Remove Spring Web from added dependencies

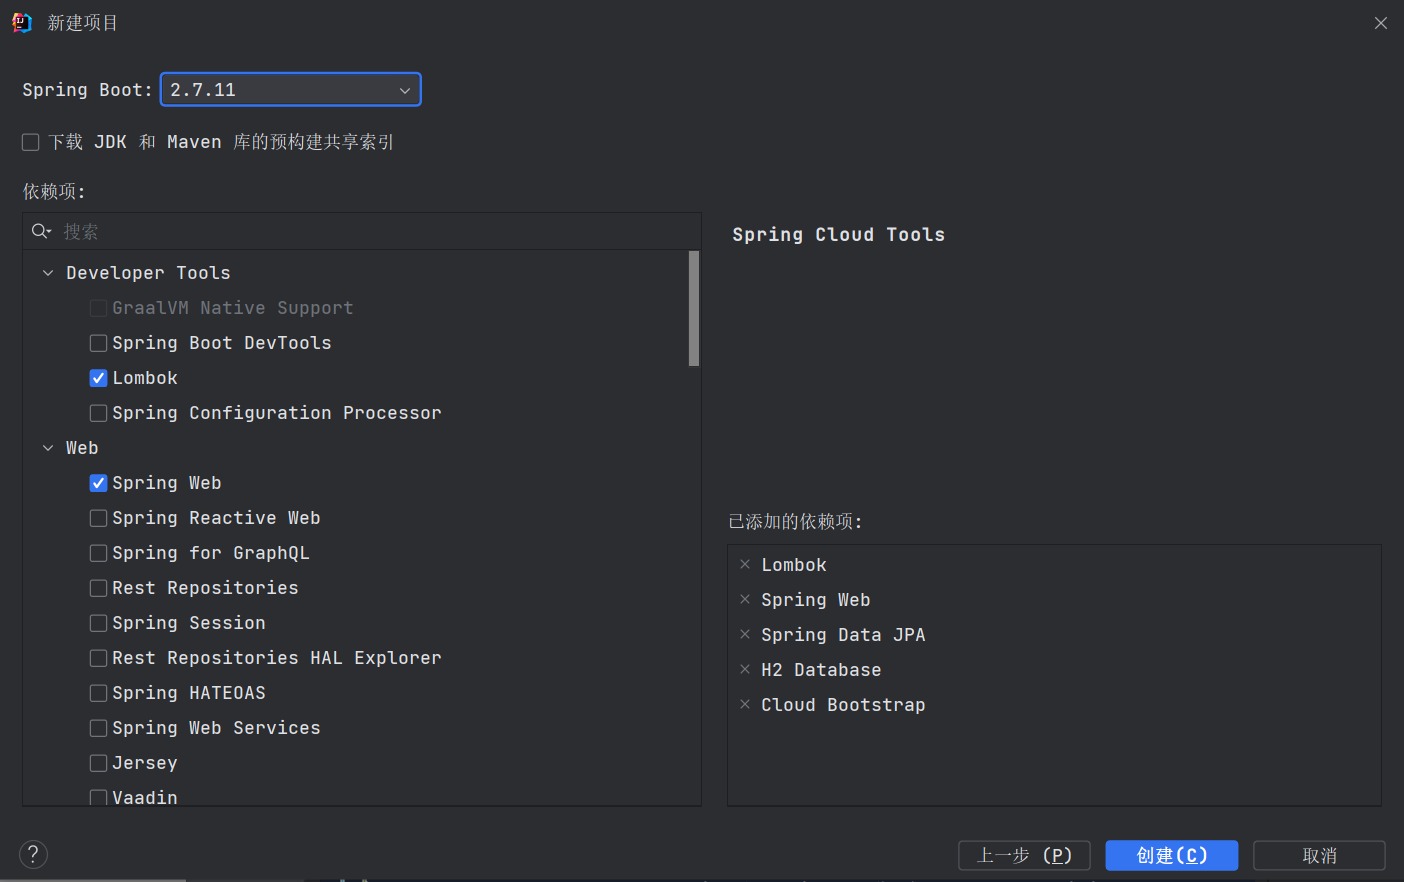point(745,599)
